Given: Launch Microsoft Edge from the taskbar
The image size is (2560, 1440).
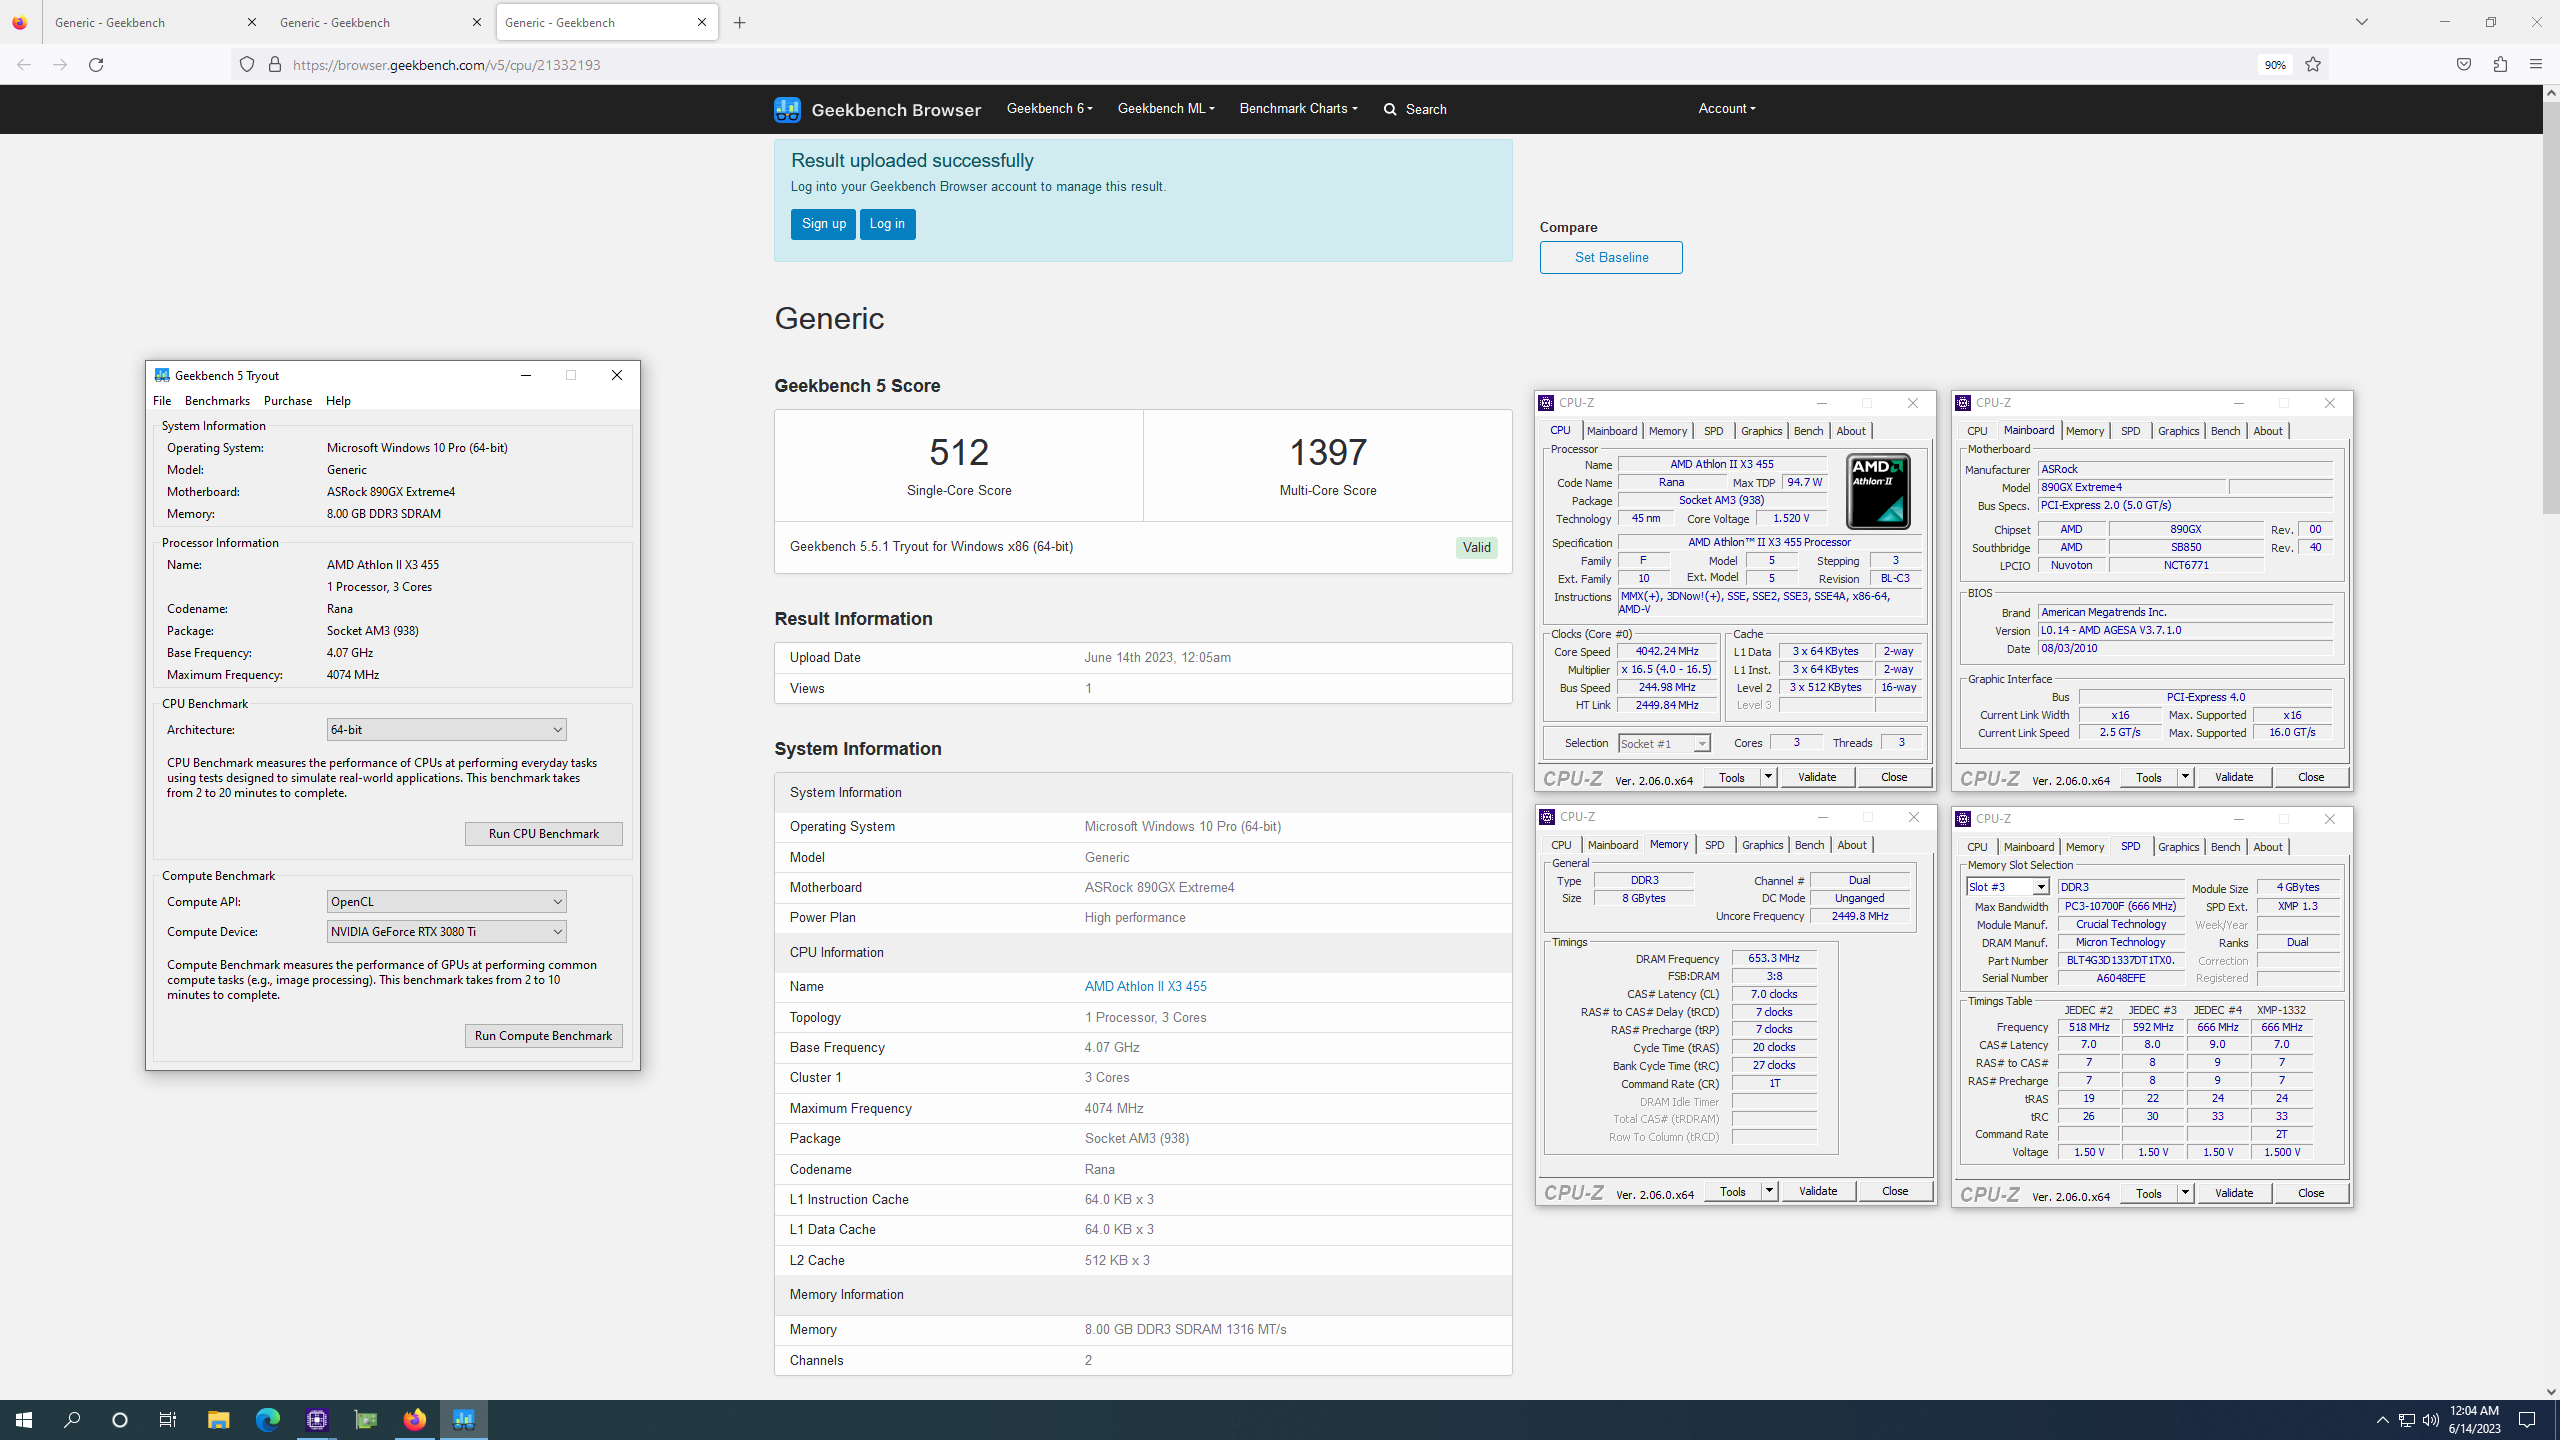Looking at the screenshot, I should point(267,1420).
